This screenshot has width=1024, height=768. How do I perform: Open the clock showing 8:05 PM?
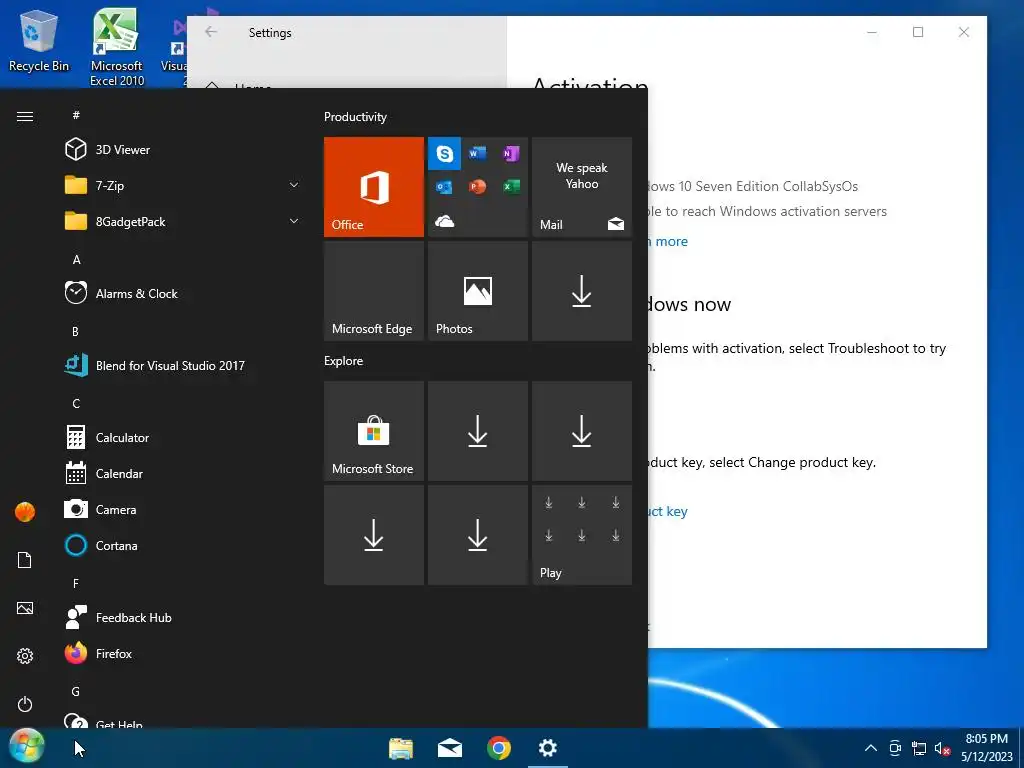click(x=987, y=748)
